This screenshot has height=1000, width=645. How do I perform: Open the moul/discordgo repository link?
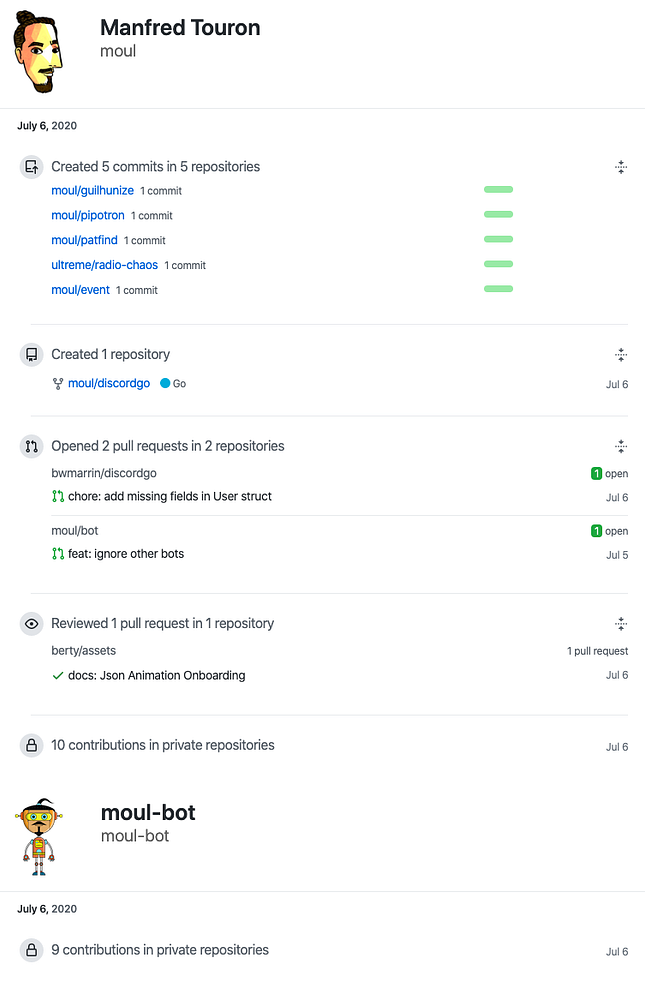click(x=110, y=383)
